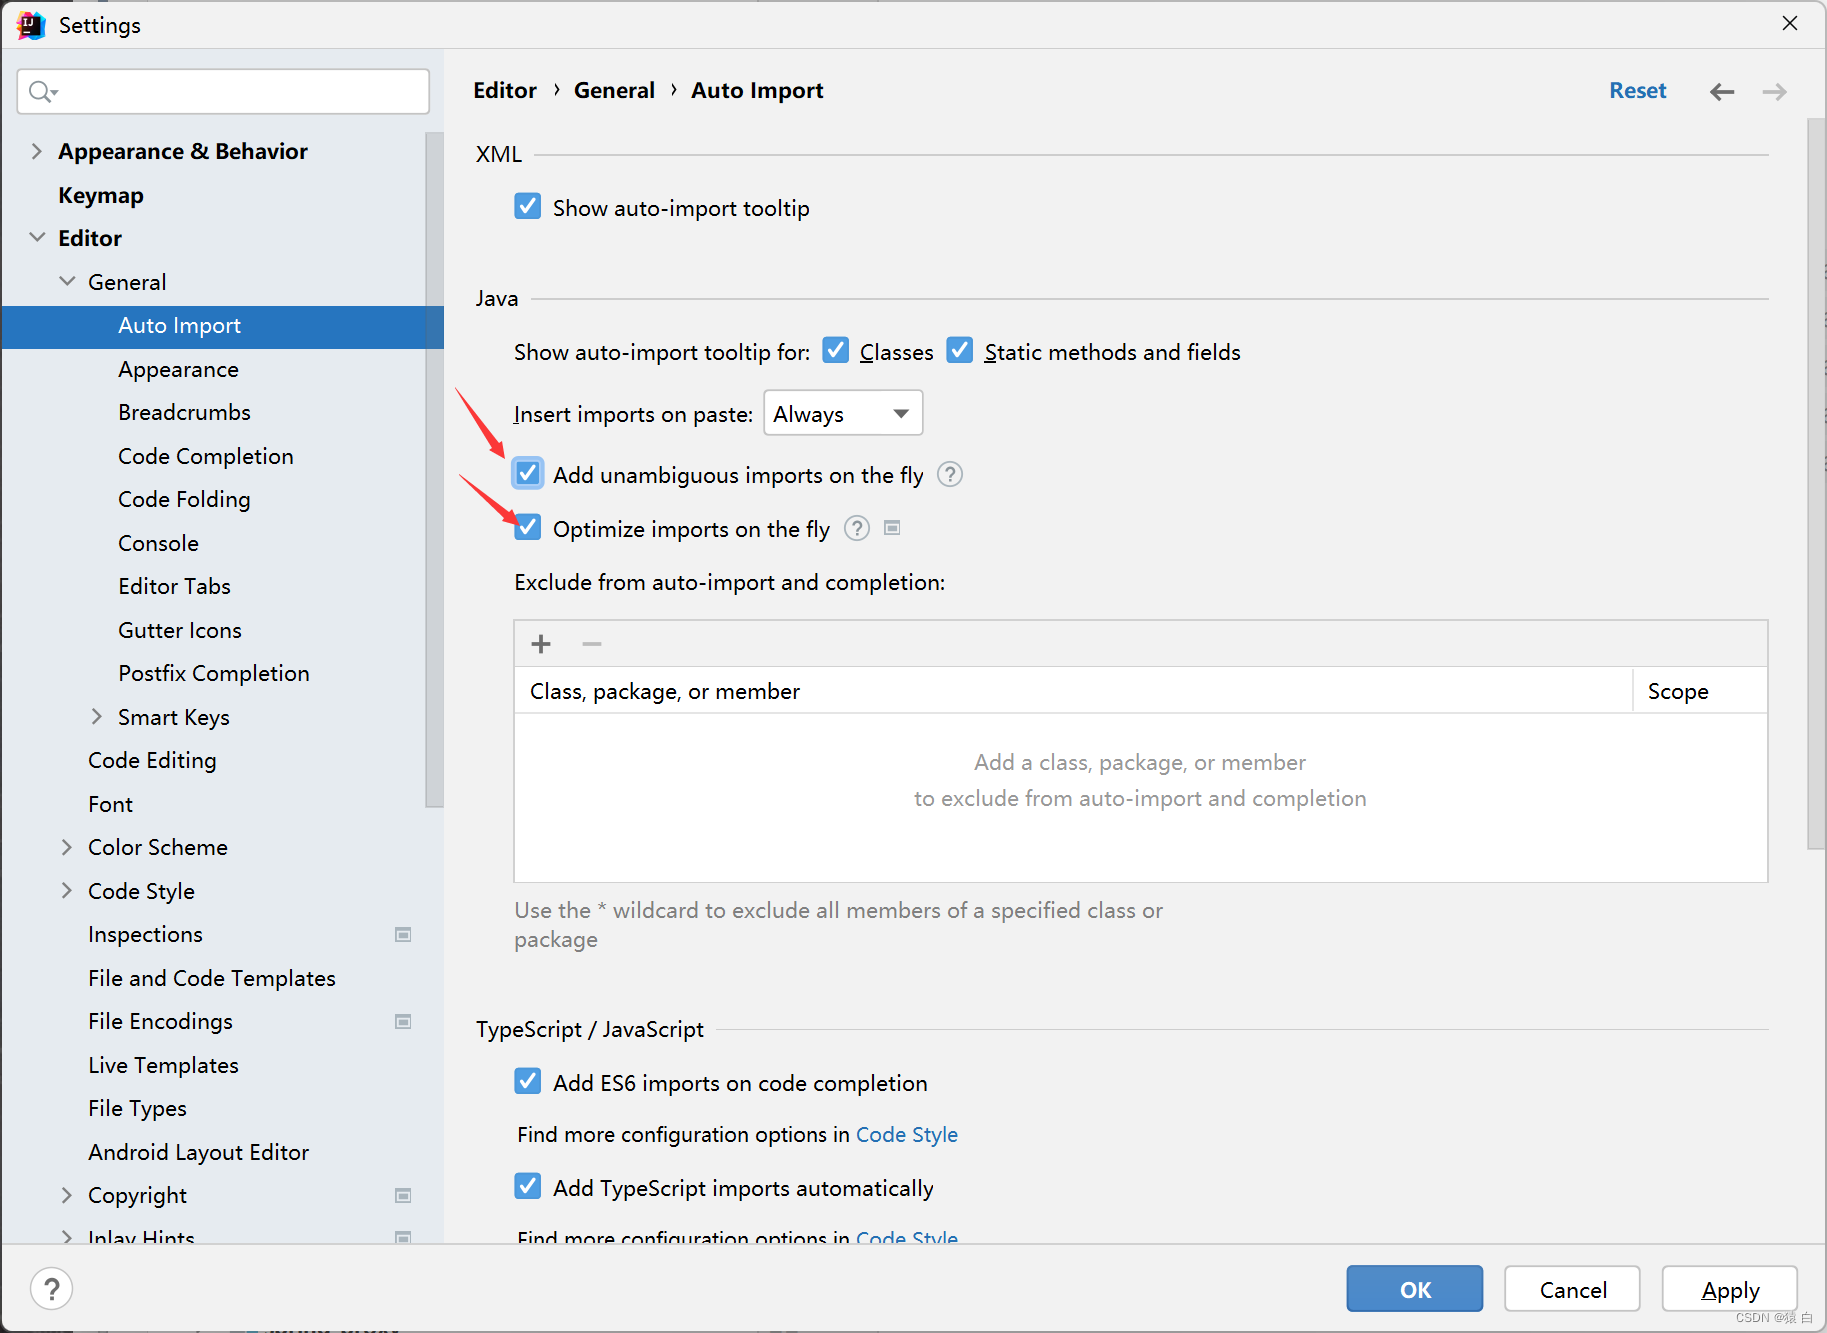Viewport: 1827px width, 1333px height.
Task: Toggle Add unambiguous imports on the fly
Action: point(528,473)
